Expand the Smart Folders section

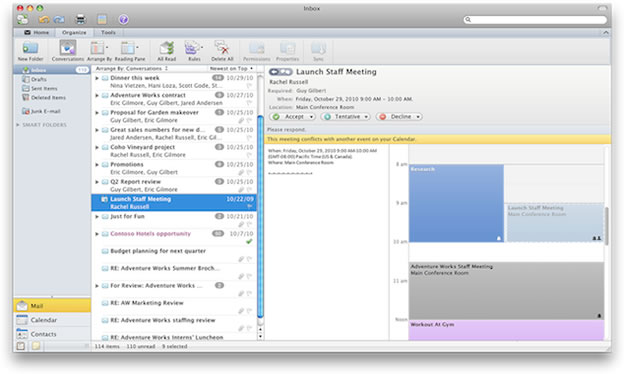[x=18, y=125]
